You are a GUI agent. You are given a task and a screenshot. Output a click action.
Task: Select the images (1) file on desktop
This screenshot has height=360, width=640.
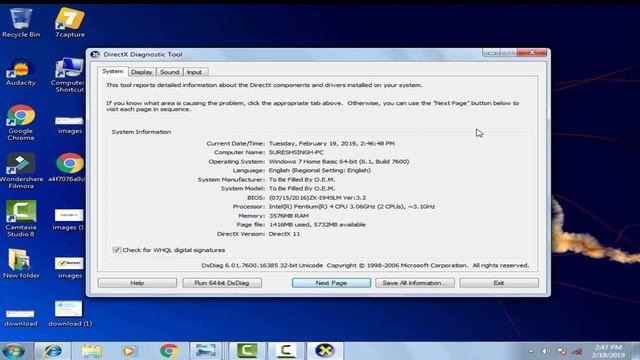[69, 220]
